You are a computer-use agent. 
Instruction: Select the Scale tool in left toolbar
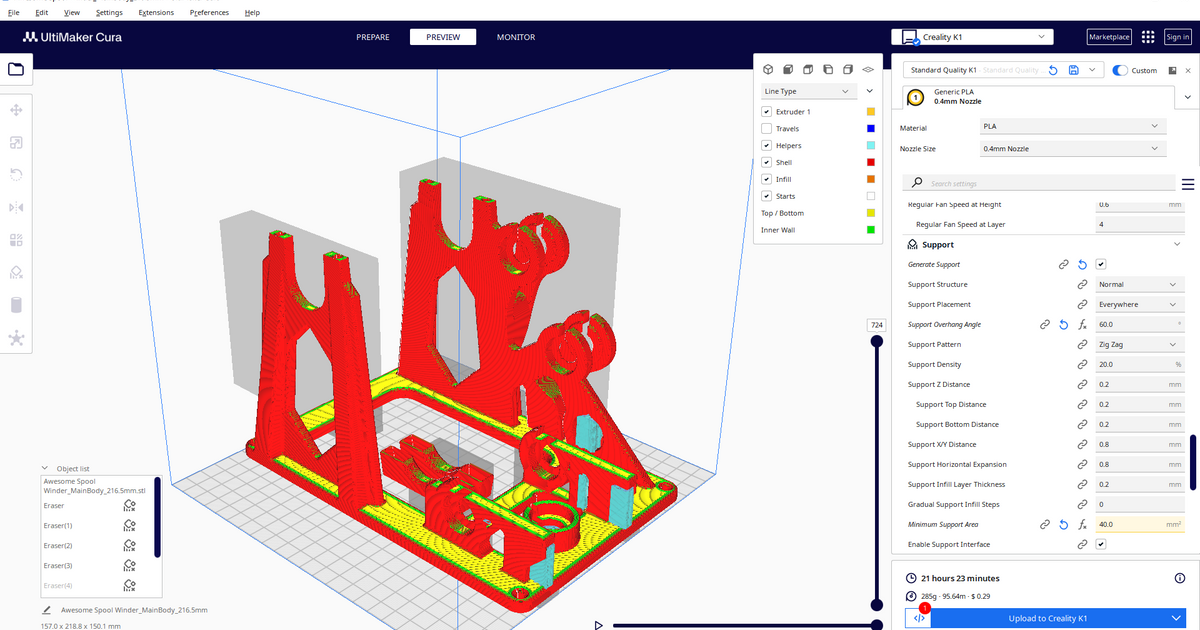click(16, 143)
